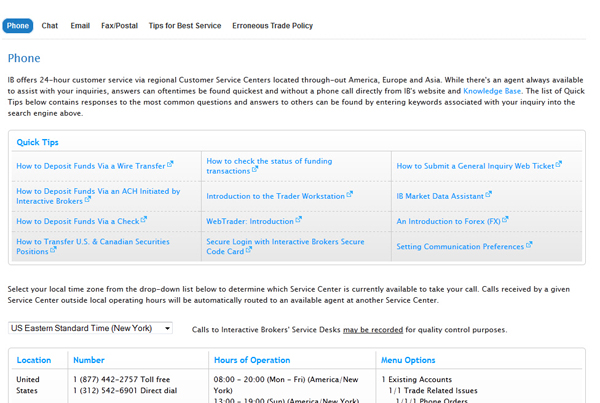600x403 pixels.
Task: Click the 08:00 - 20:00 (Mon - Fri) hours text
Action: tap(286, 385)
